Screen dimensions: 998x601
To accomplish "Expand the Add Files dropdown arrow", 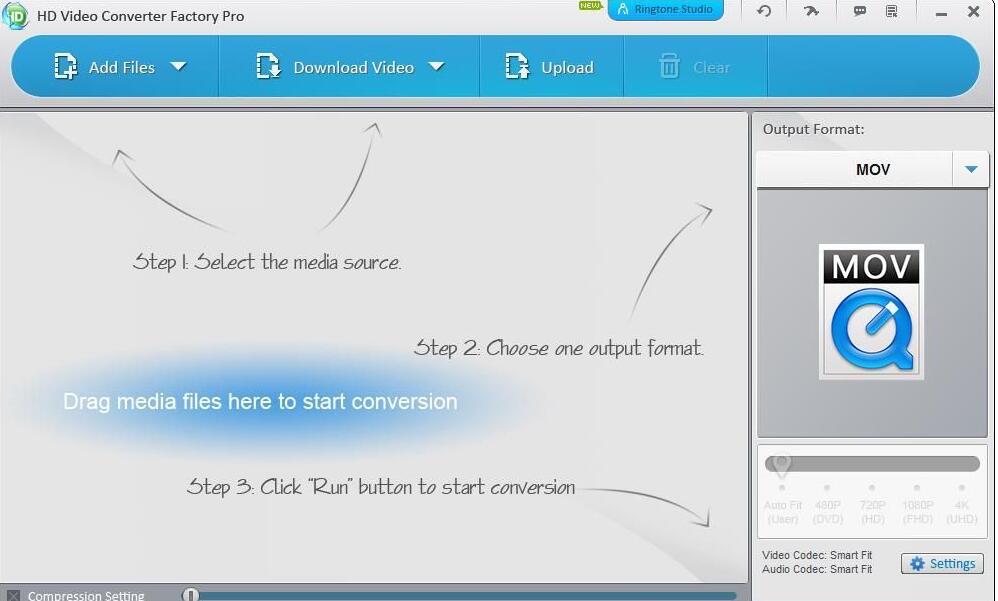I will 178,67.
